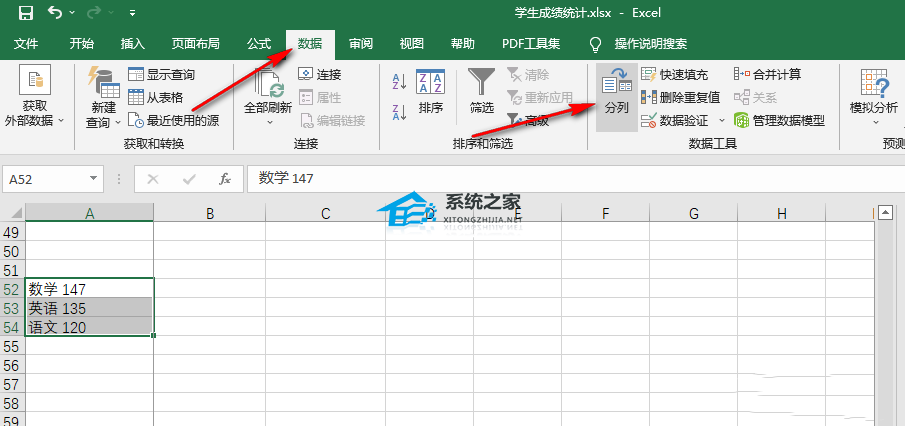Expand the 全部刷新 dropdown arrow
The image size is (905, 426).
click(268, 122)
